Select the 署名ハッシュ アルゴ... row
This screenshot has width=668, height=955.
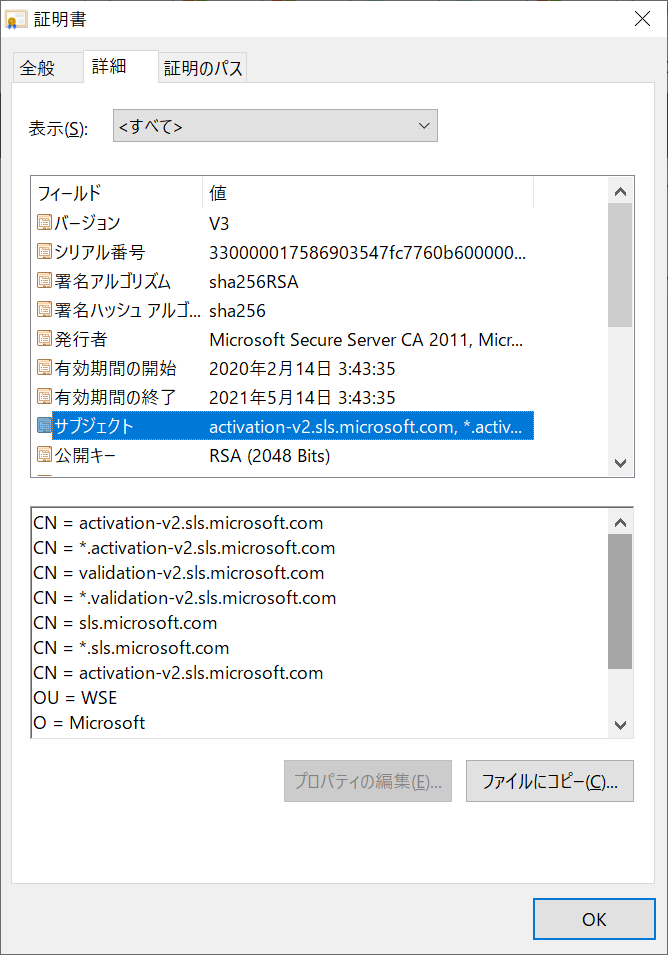pos(283,311)
